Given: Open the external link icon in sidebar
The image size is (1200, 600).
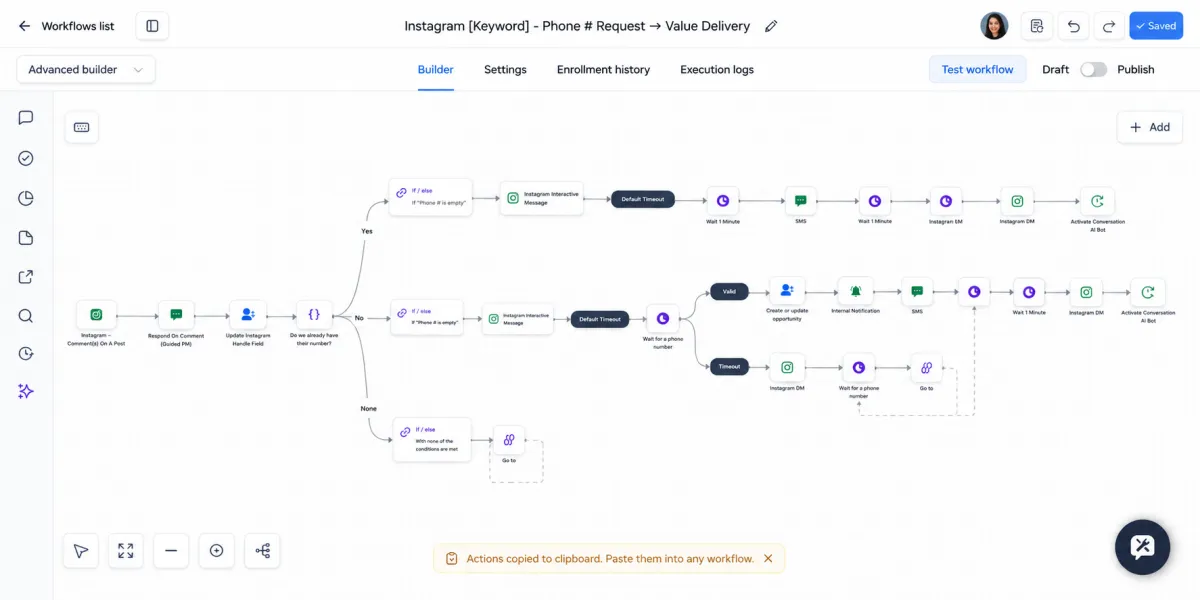Looking at the screenshot, I should pyautogui.click(x=26, y=277).
